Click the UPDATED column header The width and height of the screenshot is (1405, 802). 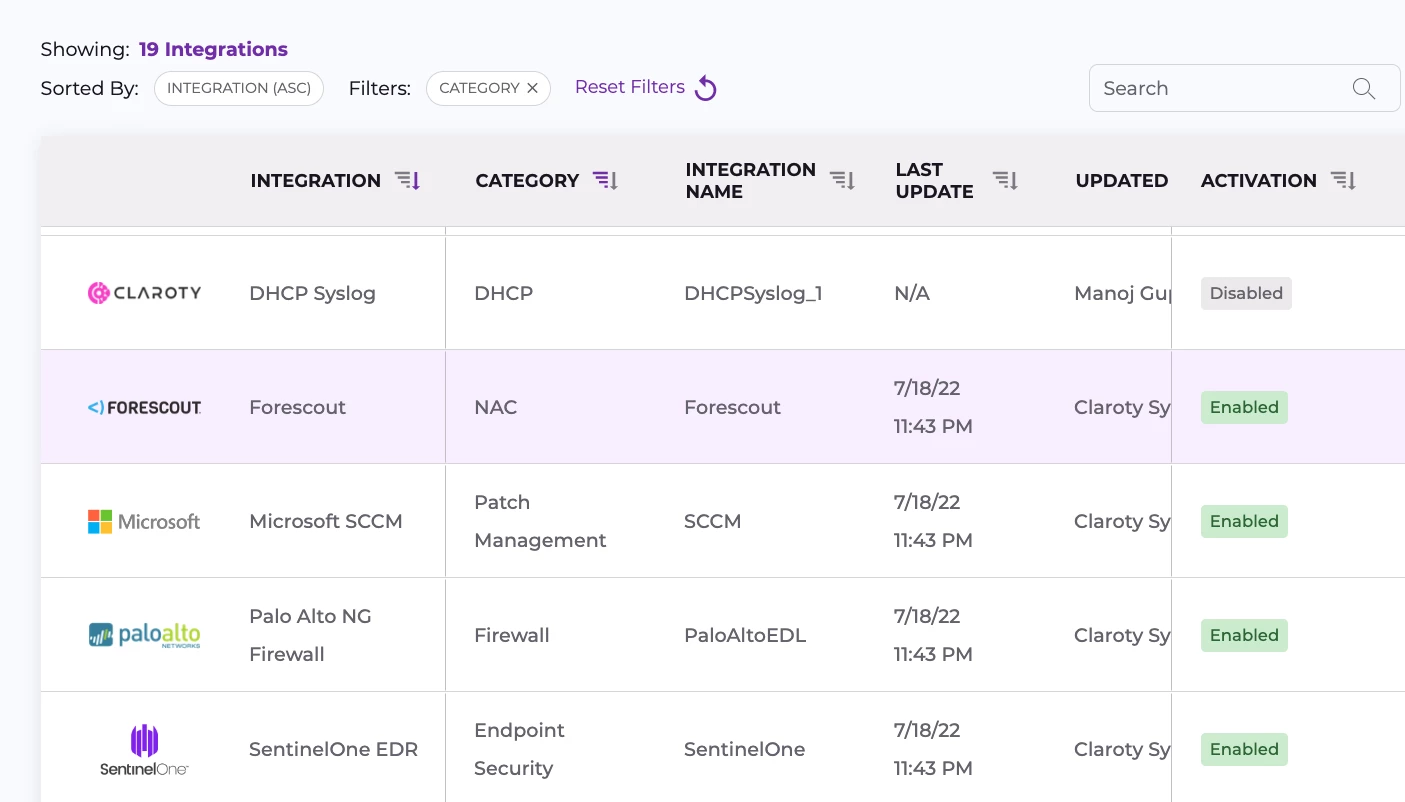pyautogui.click(x=1121, y=181)
